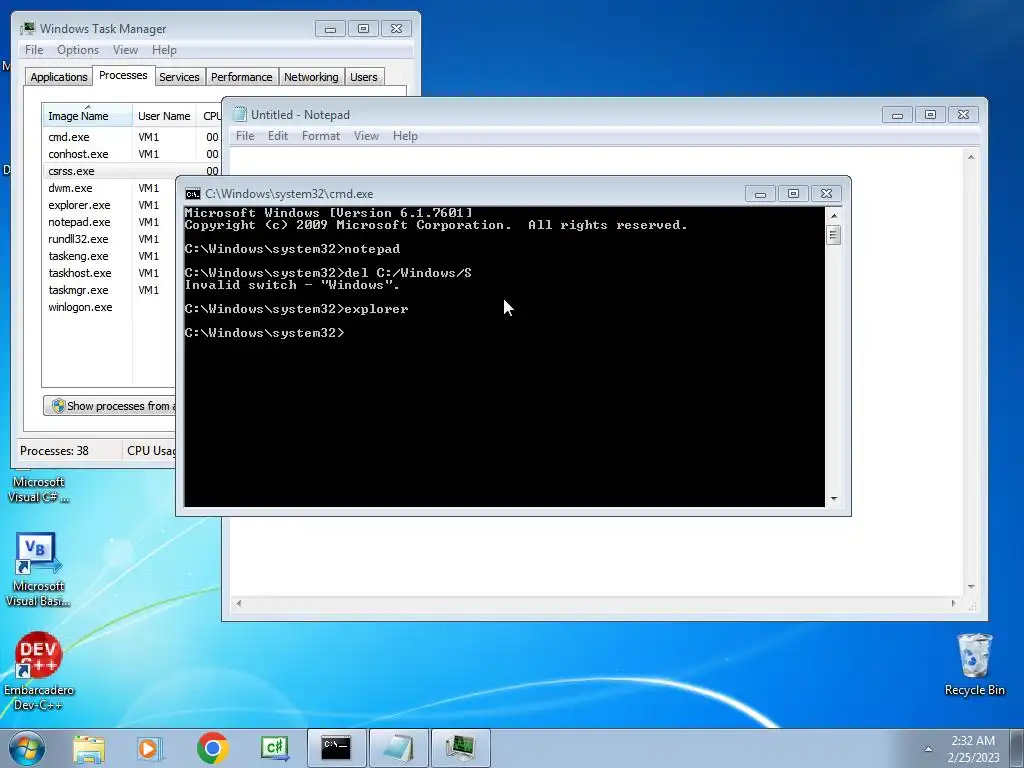Image resolution: width=1024 pixels, height=768 pixels.
Task: Click the Task Manager title bar icon
Action: click(28, 29)
